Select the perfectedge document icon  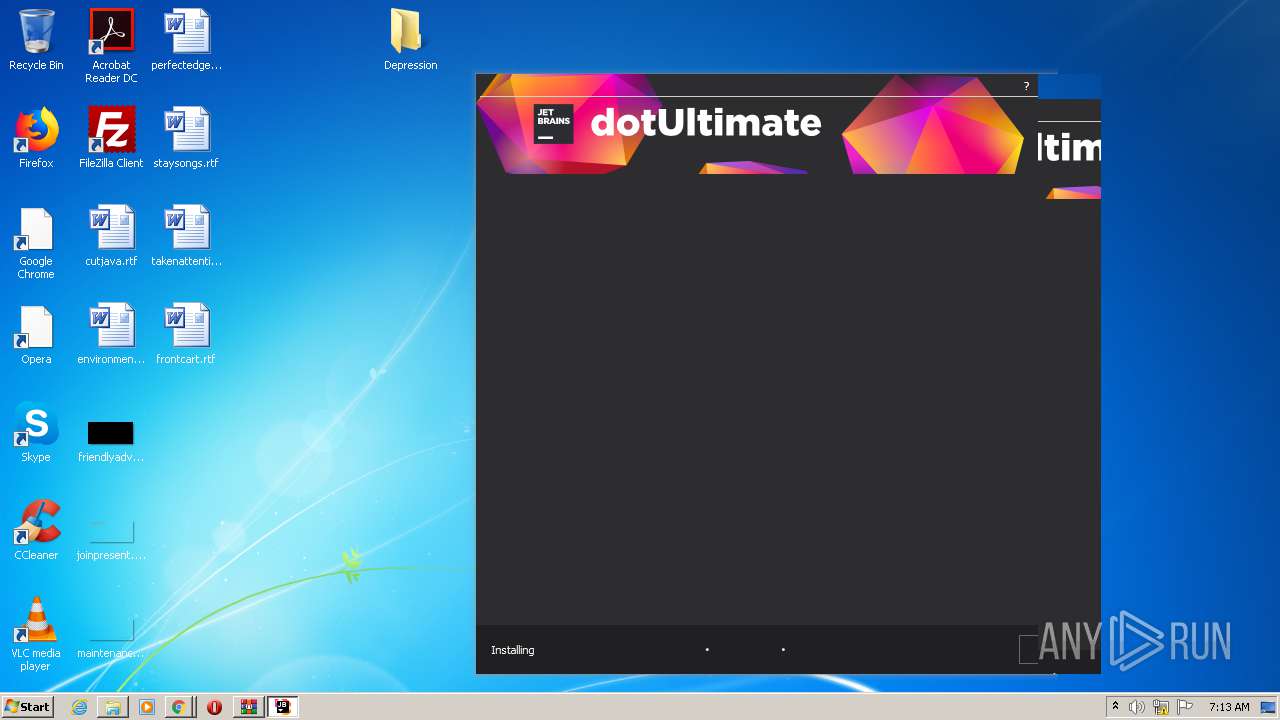pos(187,41)
